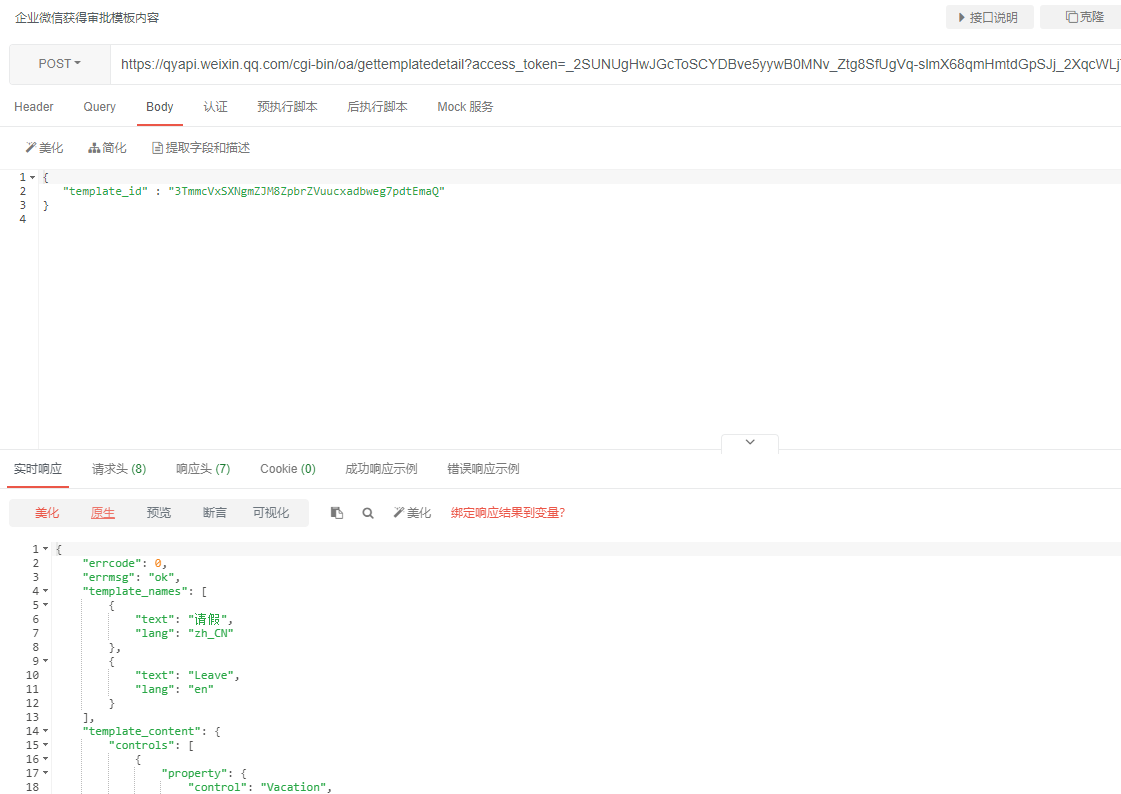Select 可视化 visualization view
Screen dimensions: 1121x794
click(271, 512)
